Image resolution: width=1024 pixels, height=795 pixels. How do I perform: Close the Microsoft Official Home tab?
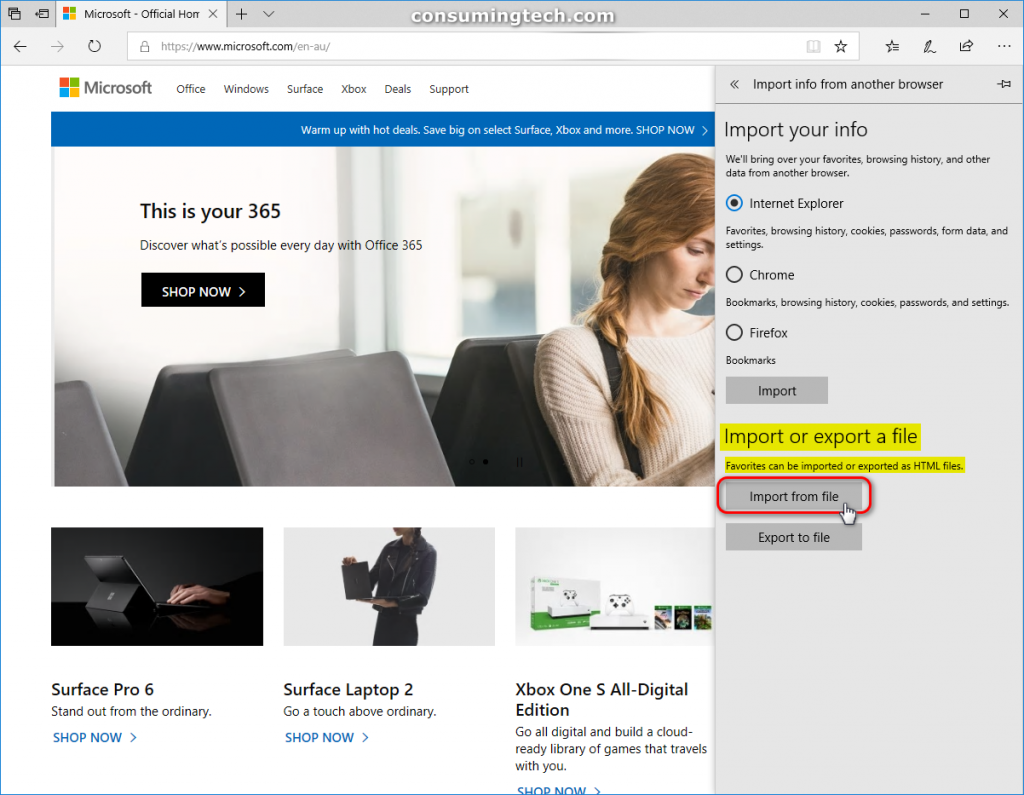click(213, 14)
